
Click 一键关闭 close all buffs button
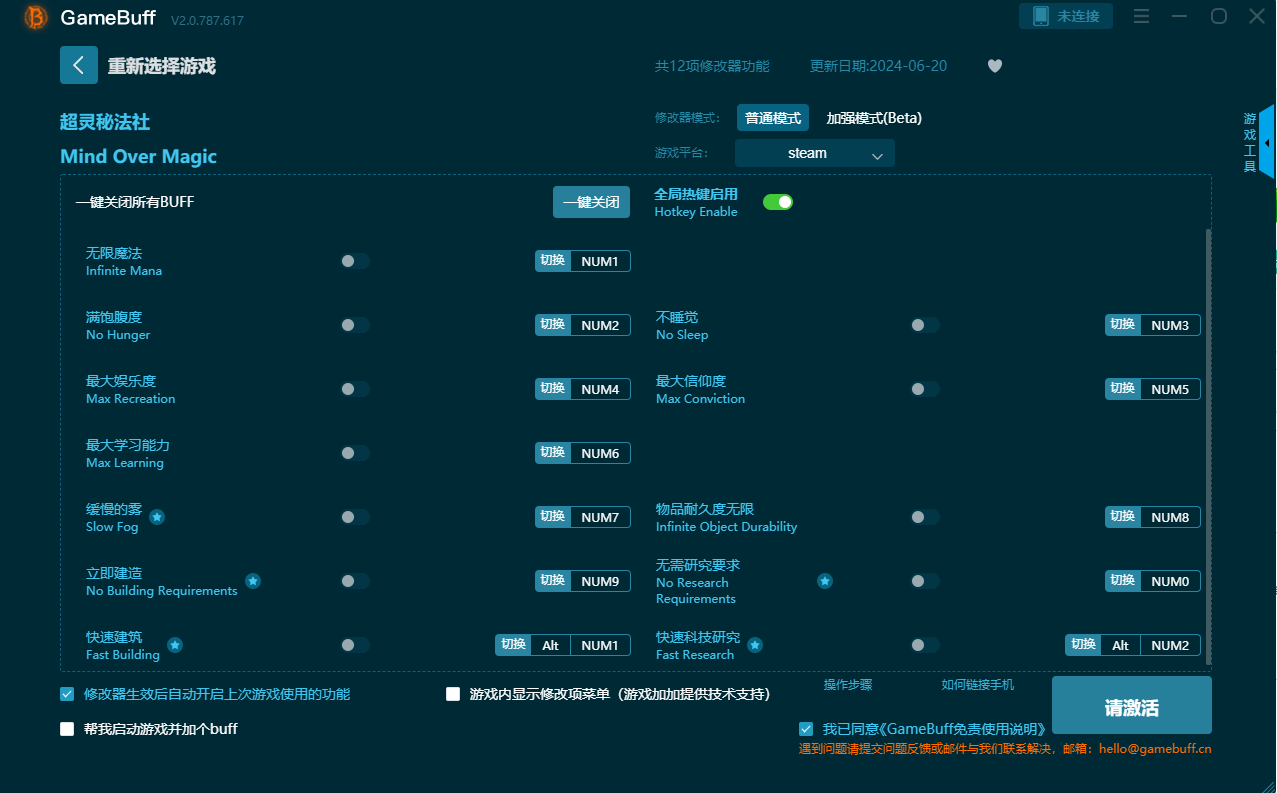[x=592, y=202]
